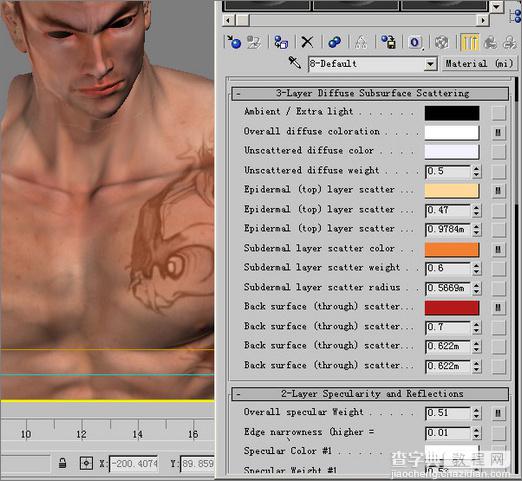Open Back surface scatter red color swatch
Screen dimensions: 522x481
(452, 308)
